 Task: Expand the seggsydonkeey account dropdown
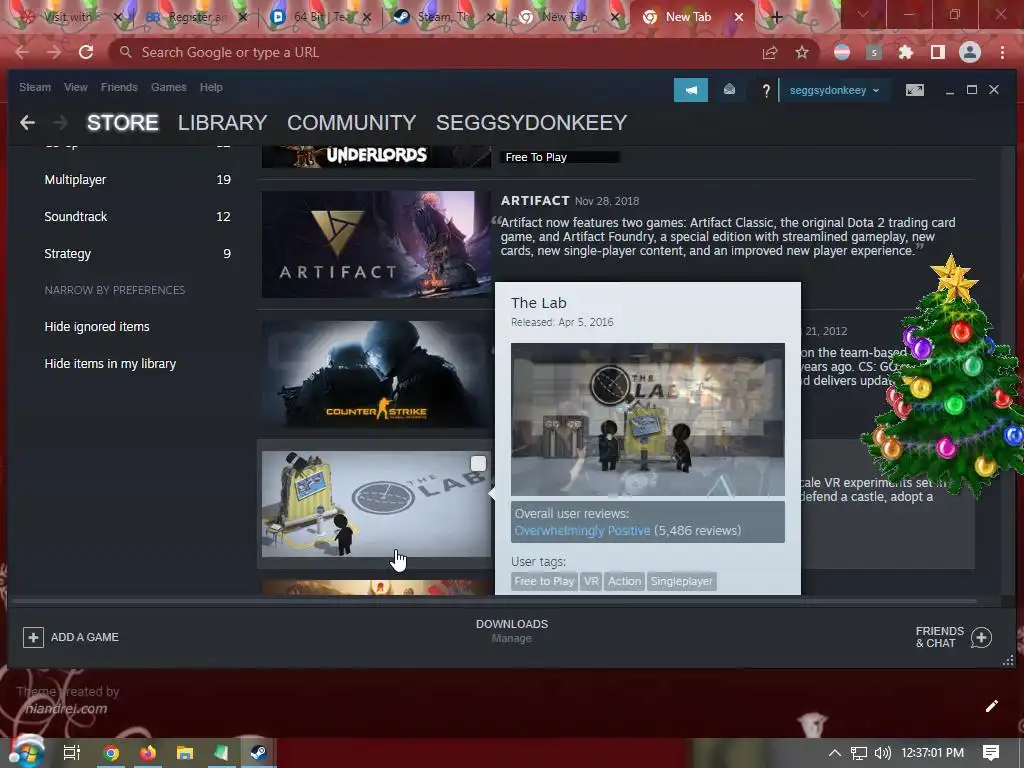point(834,90)
